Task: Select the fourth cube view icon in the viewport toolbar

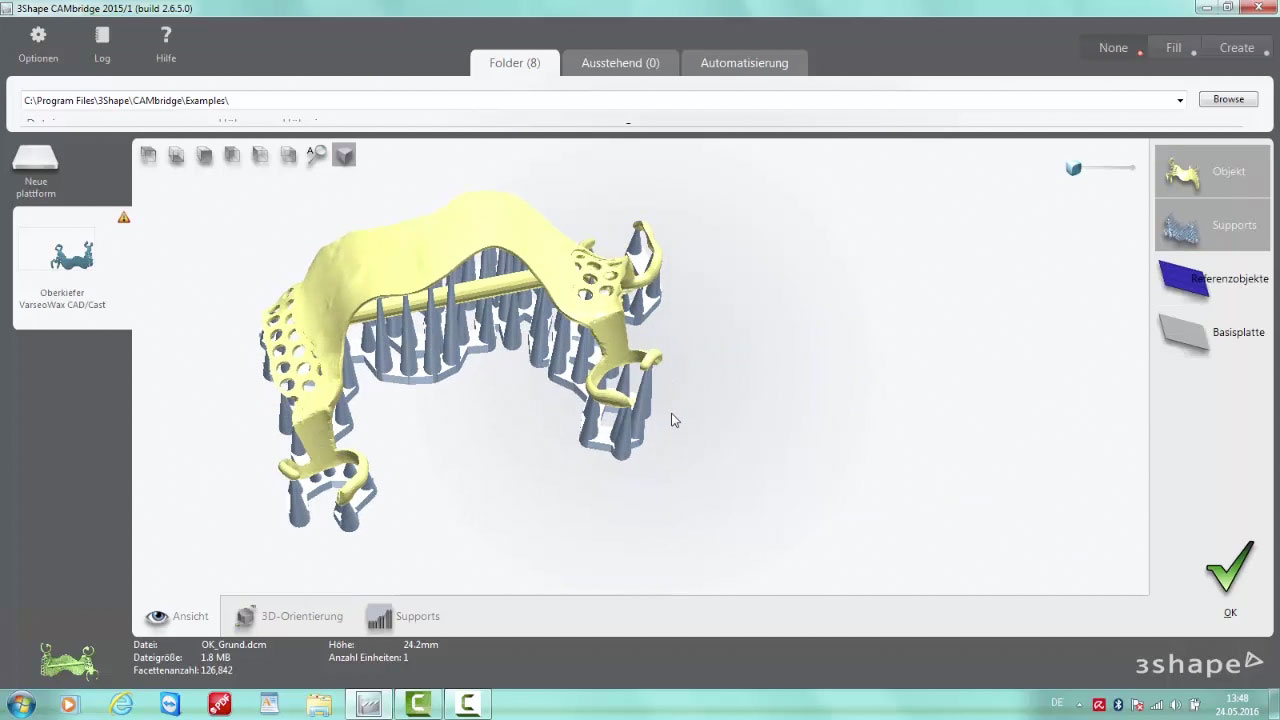Action: pyautogui.click(x=232, y=155)
